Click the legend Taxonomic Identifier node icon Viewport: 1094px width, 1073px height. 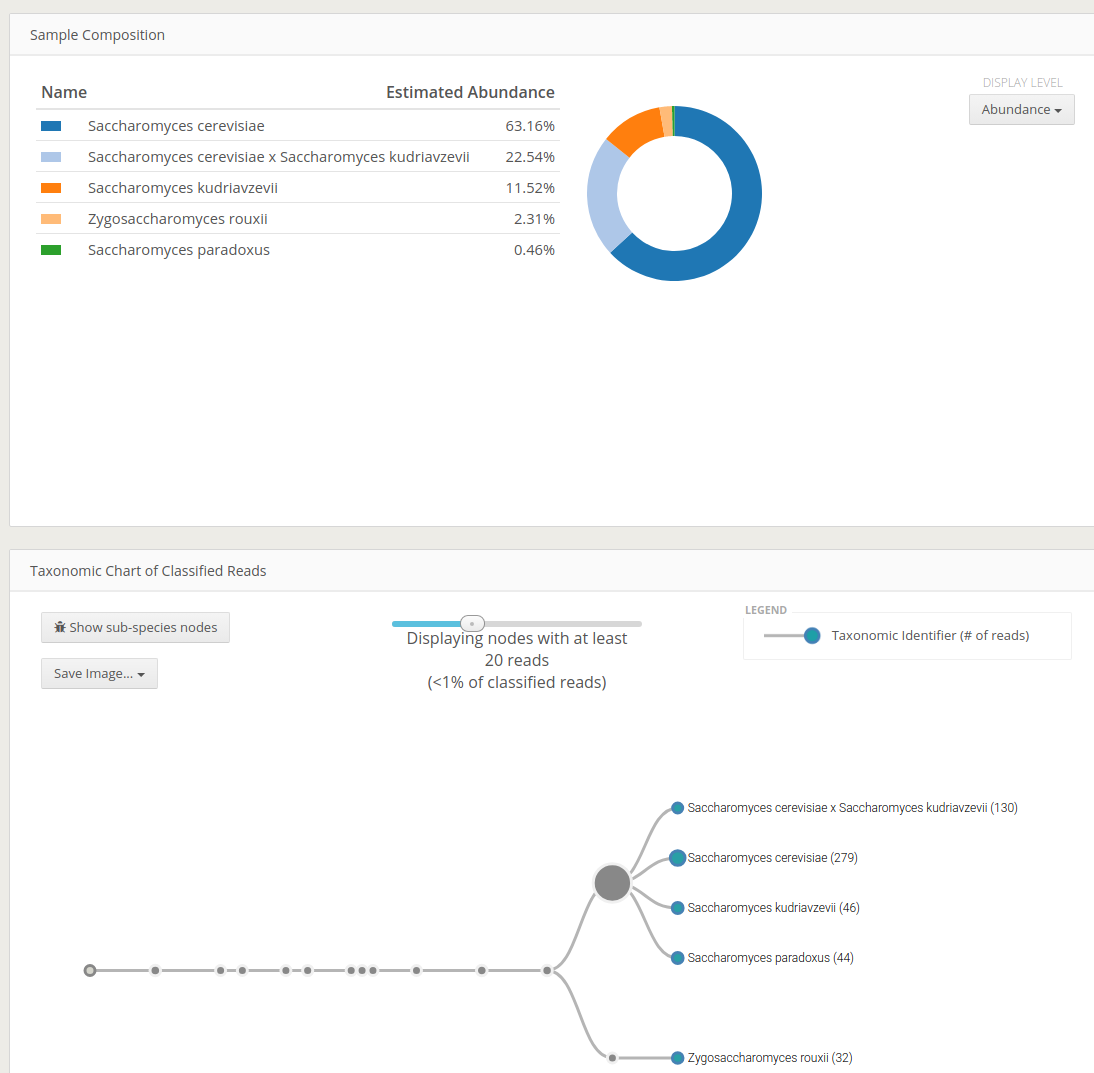(812, 635)
